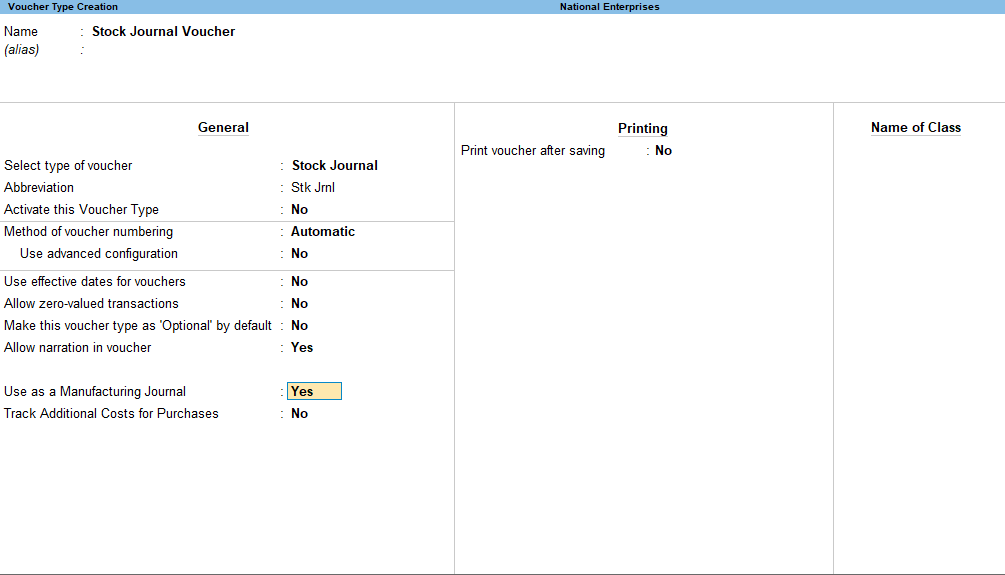
Task: Open 'Method of voucher numbering' Automatic option
Action: pyautogui.click(x=323, y=231)
